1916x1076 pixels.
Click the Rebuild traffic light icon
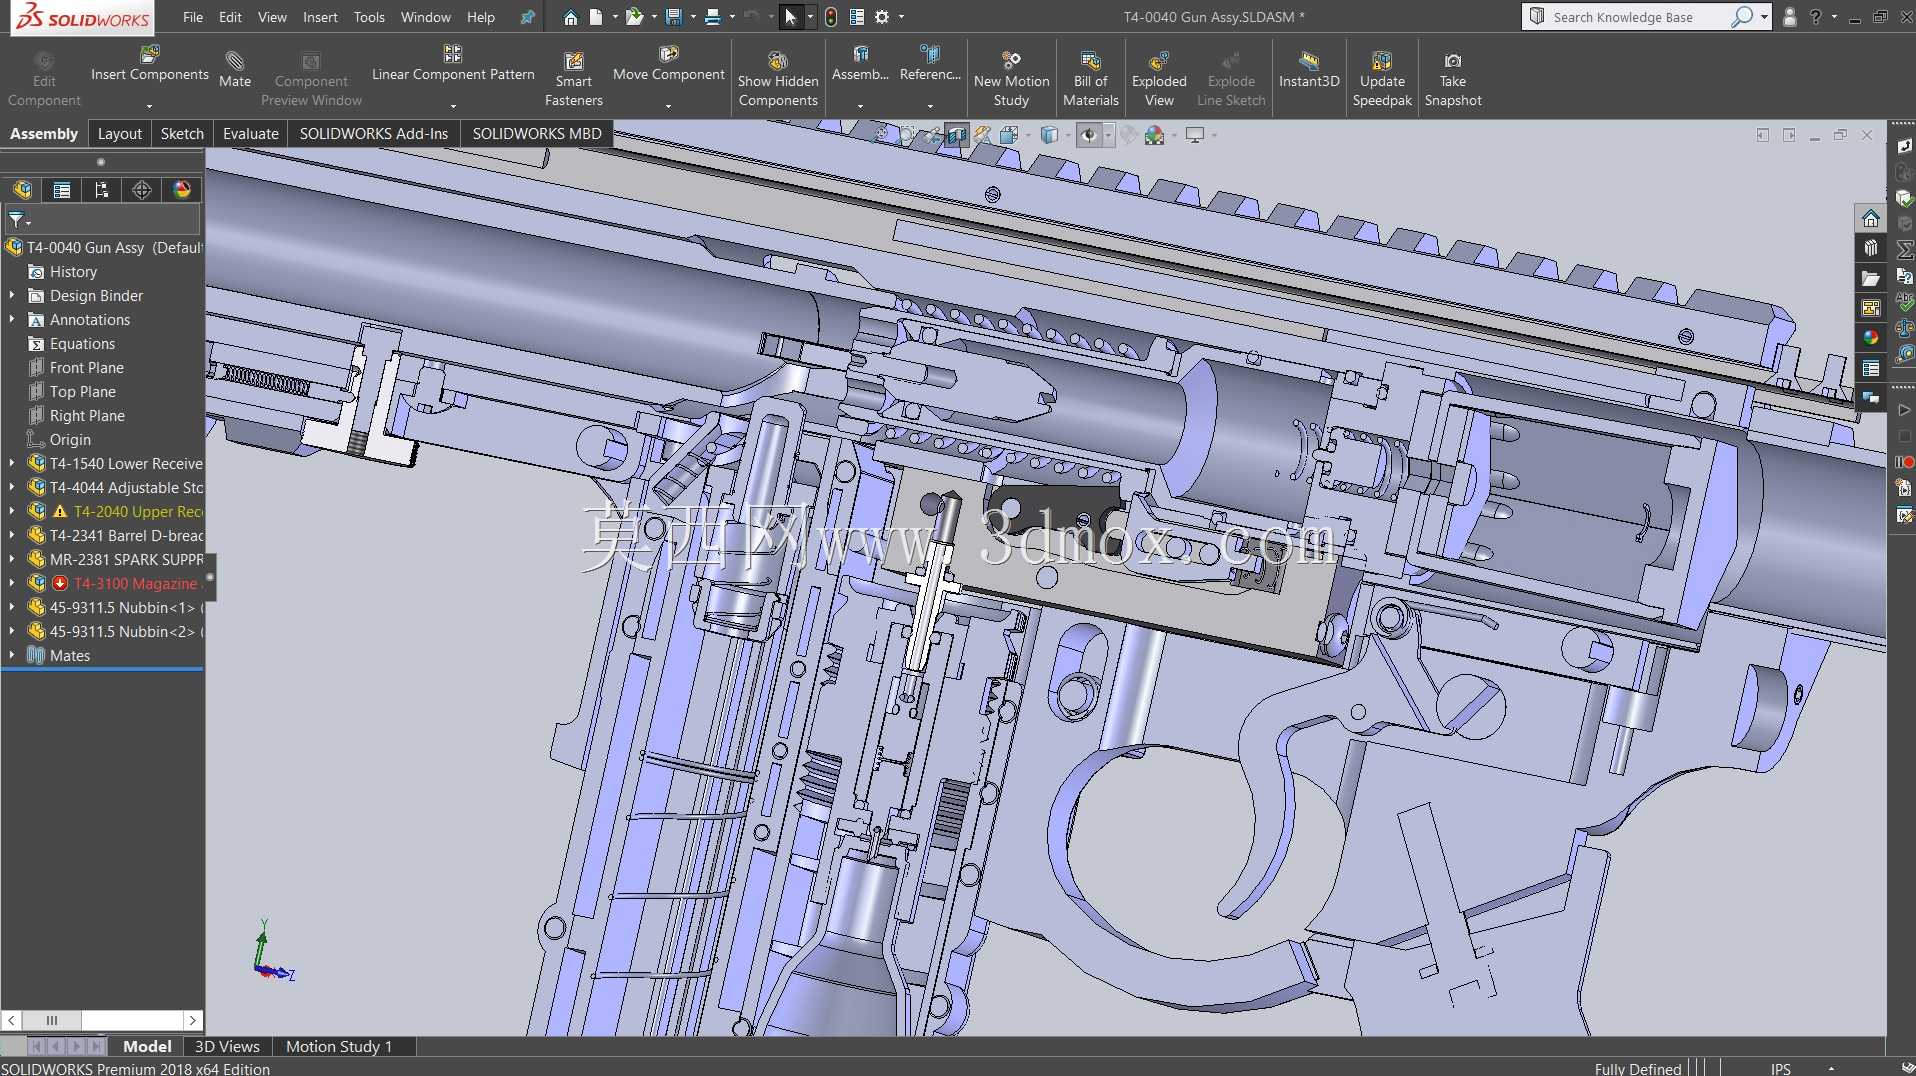click(831, 17)
